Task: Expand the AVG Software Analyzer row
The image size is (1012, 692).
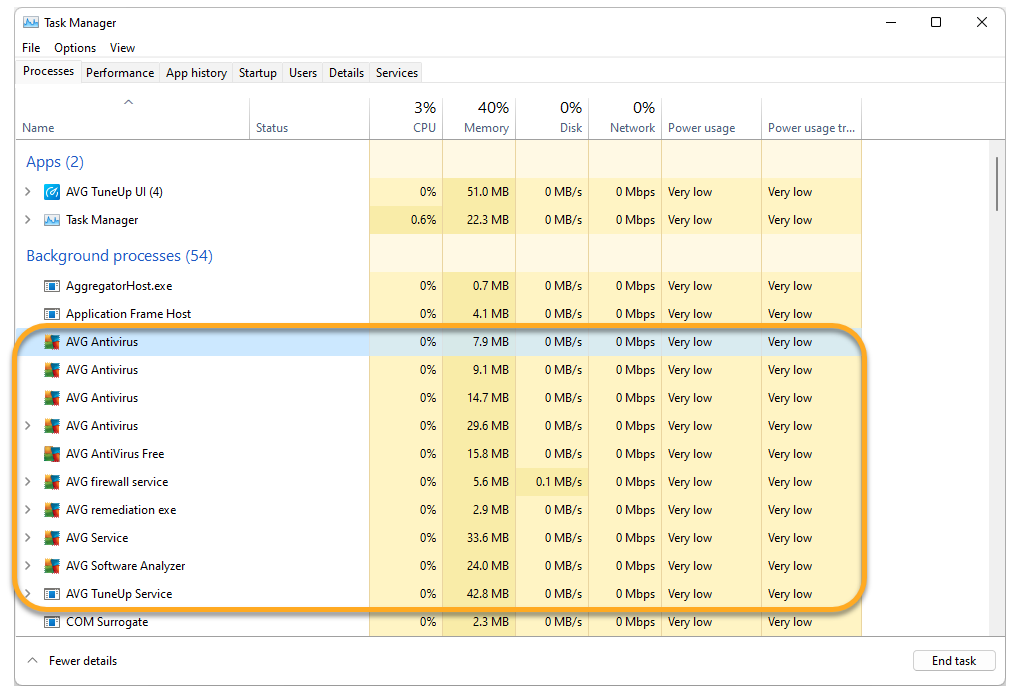Action: pos(28,566)
